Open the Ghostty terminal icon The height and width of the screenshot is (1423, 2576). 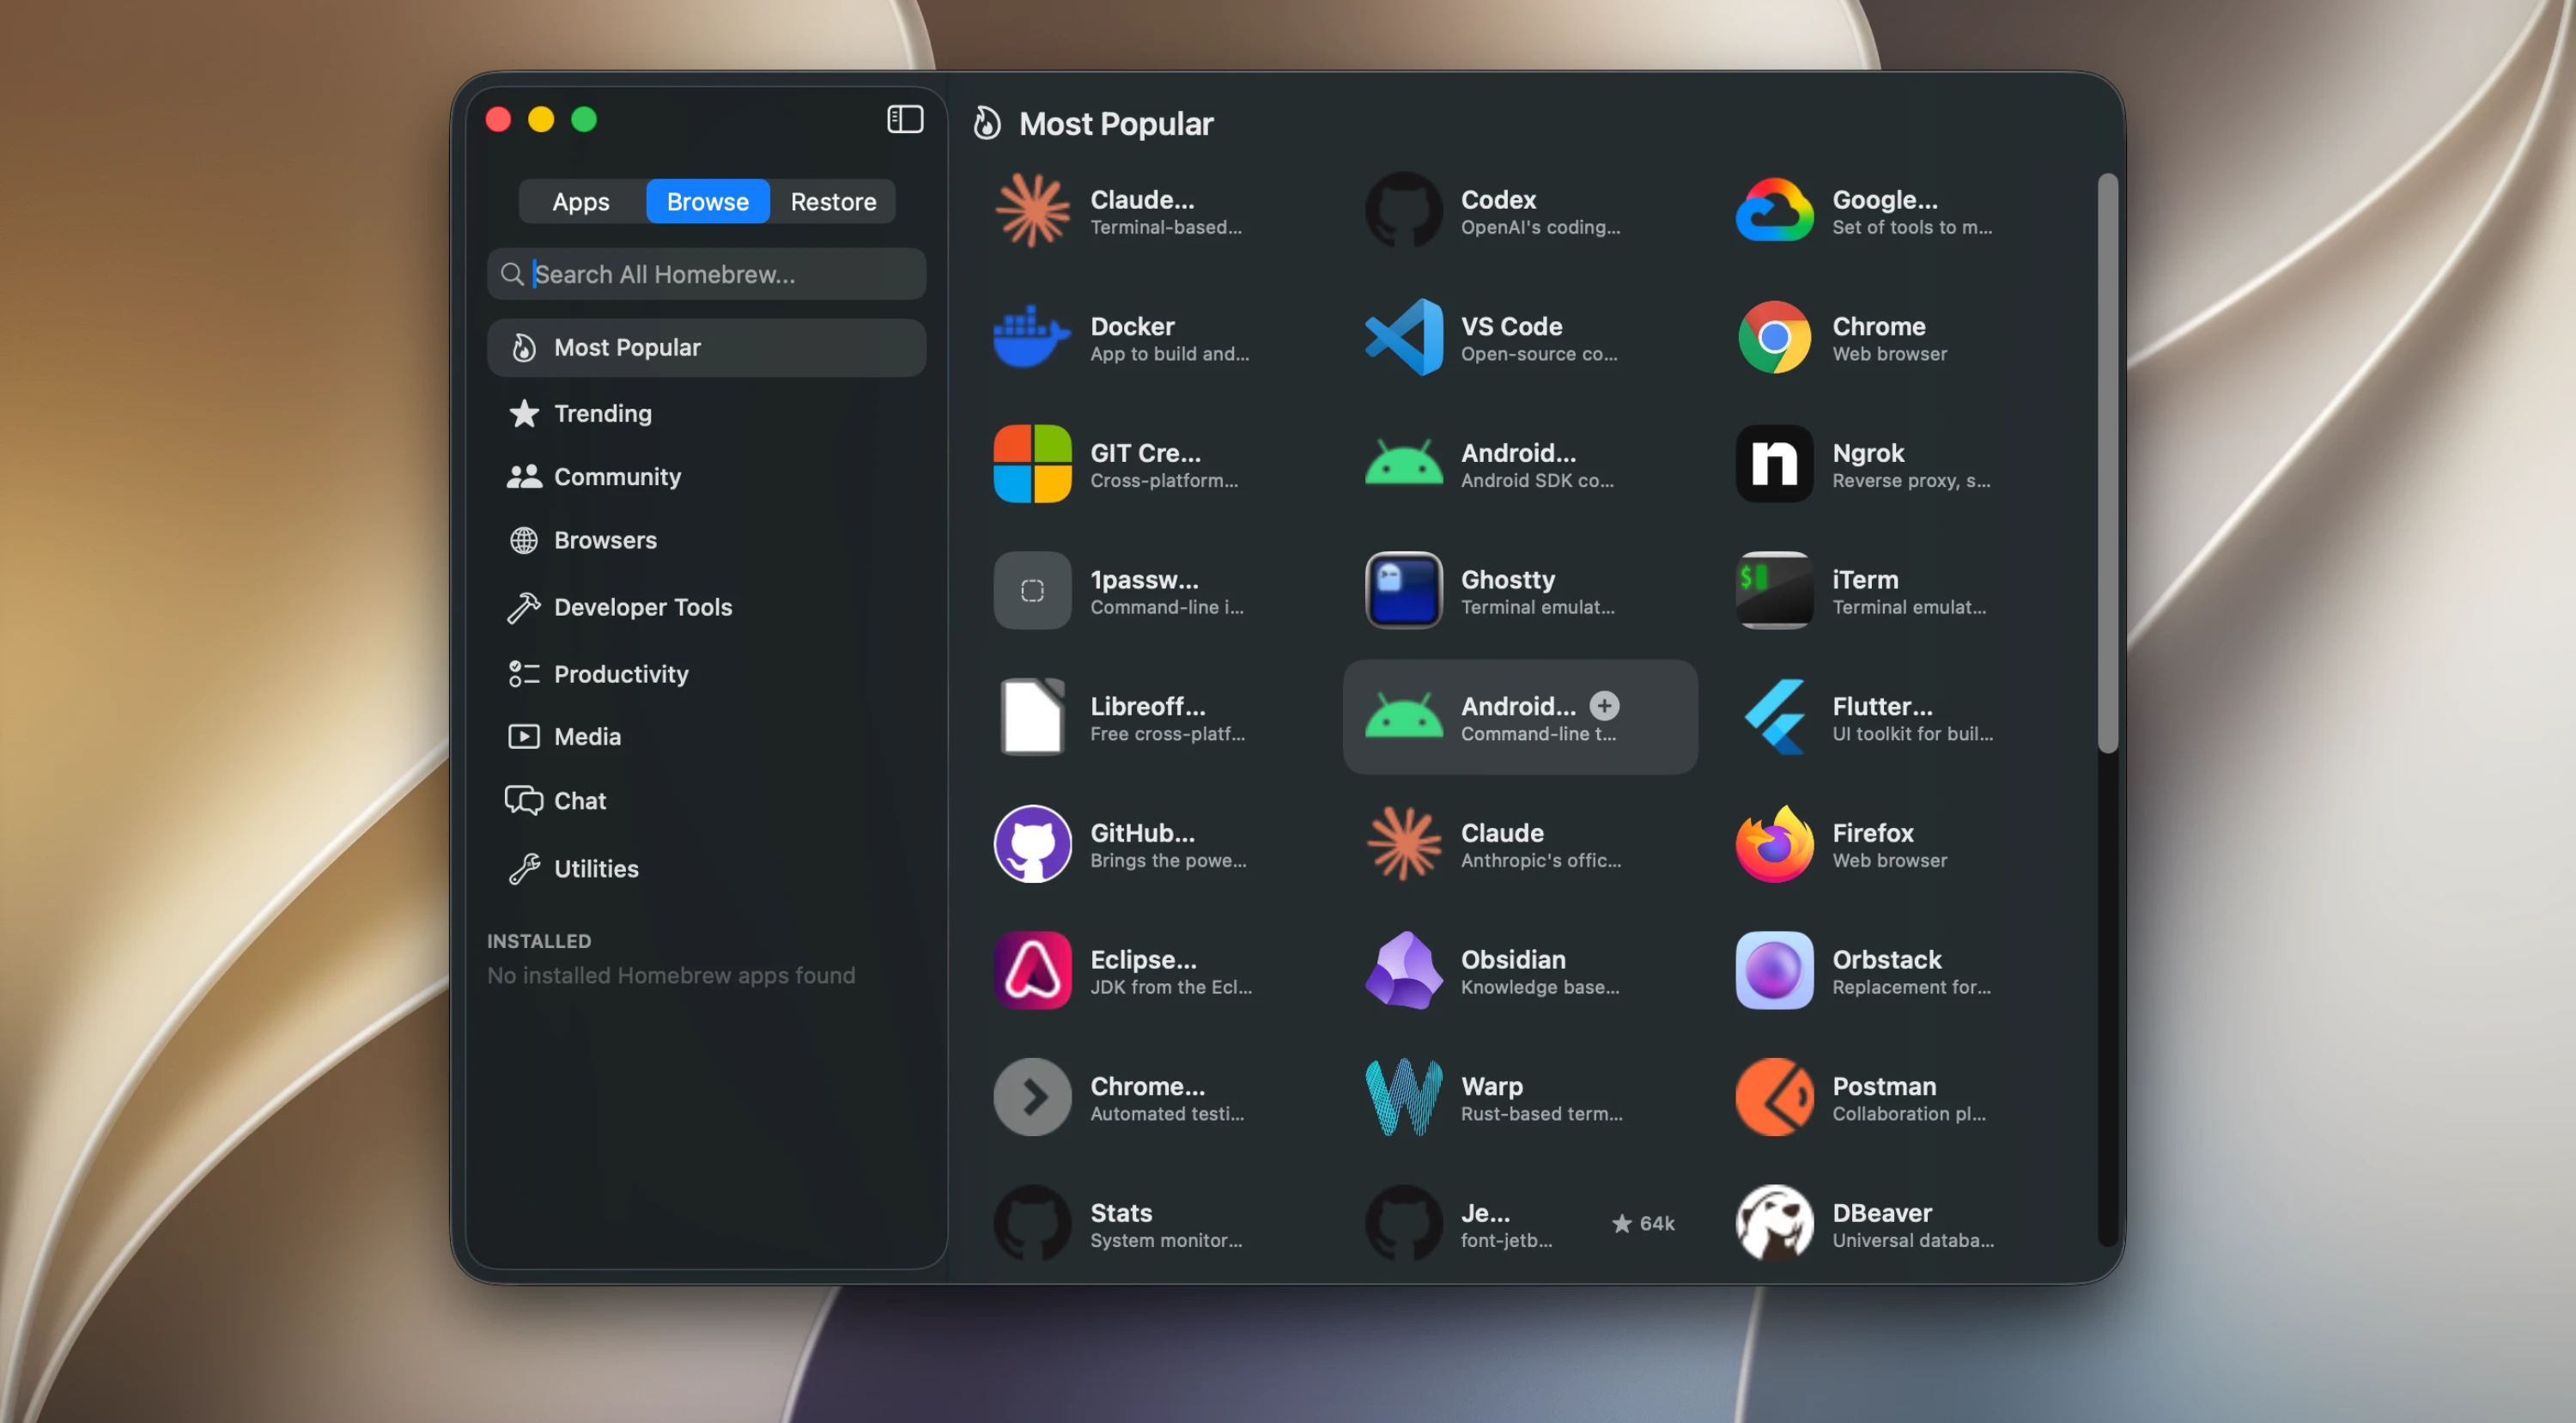(1403, 591)
